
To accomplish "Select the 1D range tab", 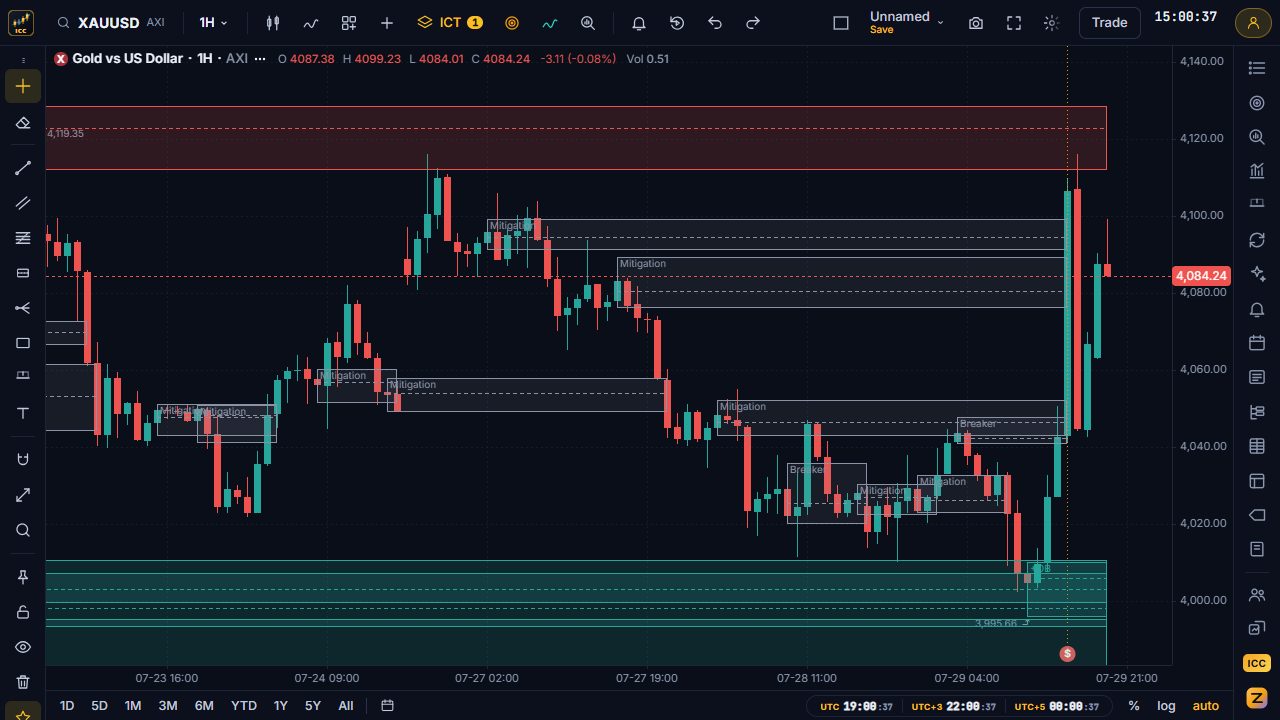I will [x=67, y=705].
